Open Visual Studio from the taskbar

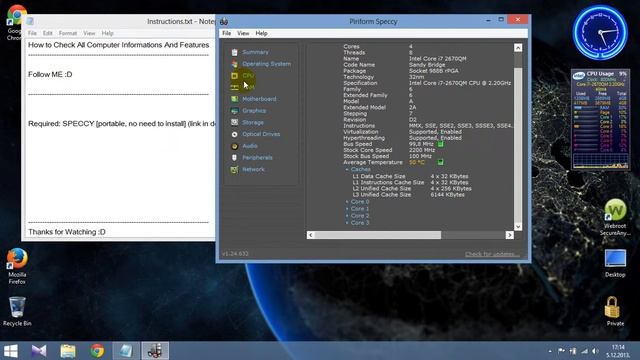pos(39,351)
